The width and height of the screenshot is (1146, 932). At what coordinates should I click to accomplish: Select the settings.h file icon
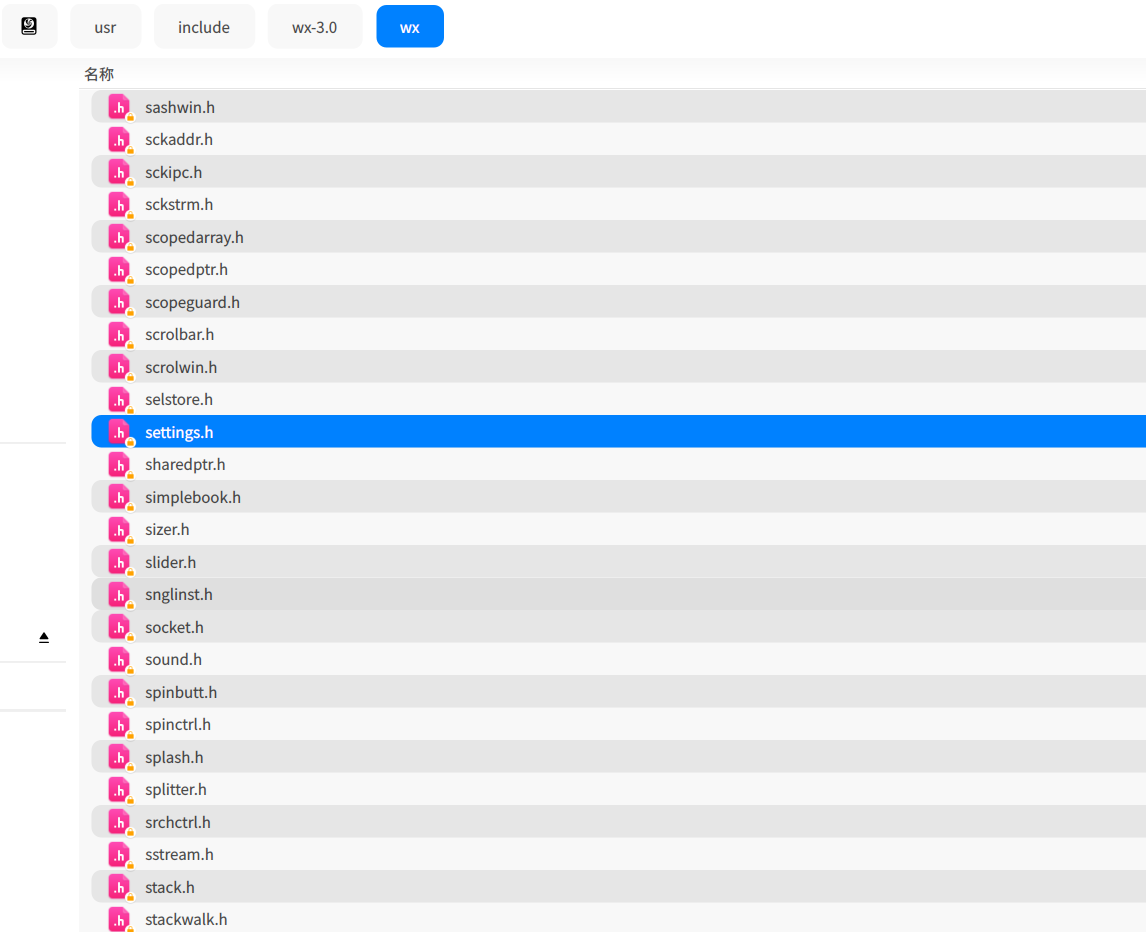[x=120, y=433]
